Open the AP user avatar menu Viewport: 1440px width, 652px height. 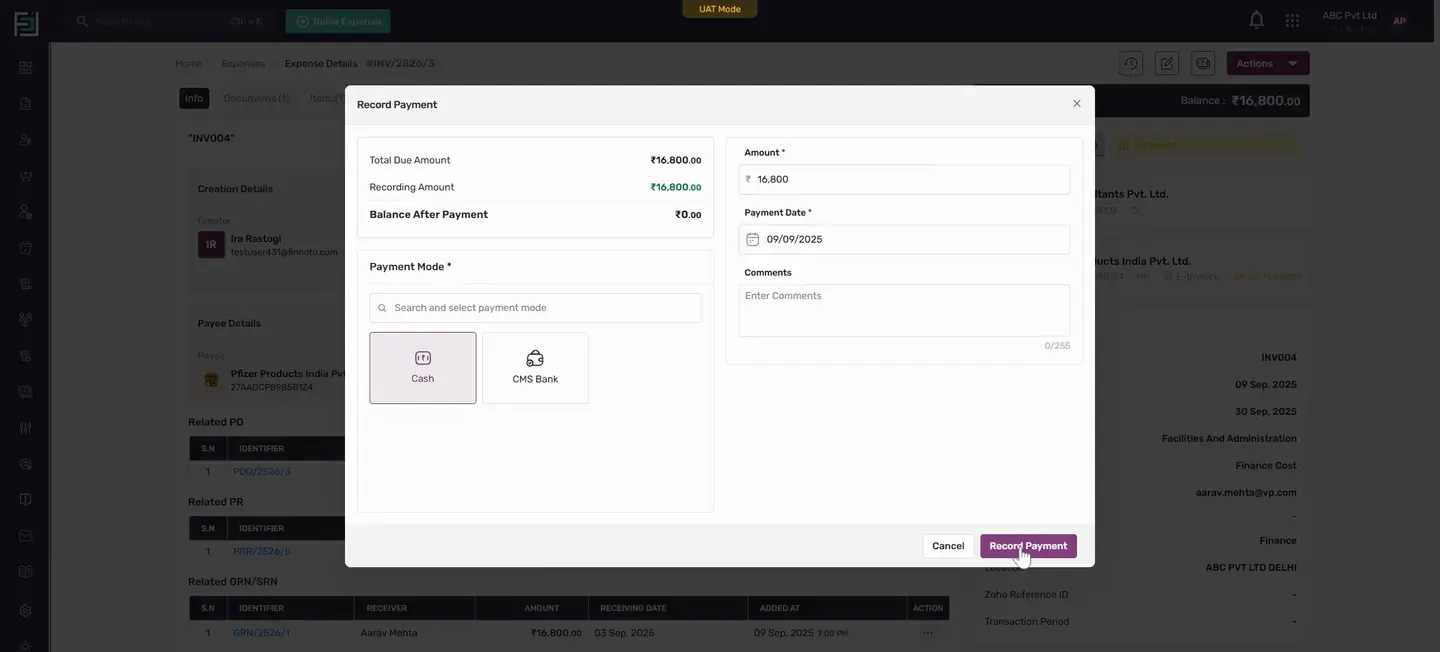pyautogui.click(x=1399, y=21)
